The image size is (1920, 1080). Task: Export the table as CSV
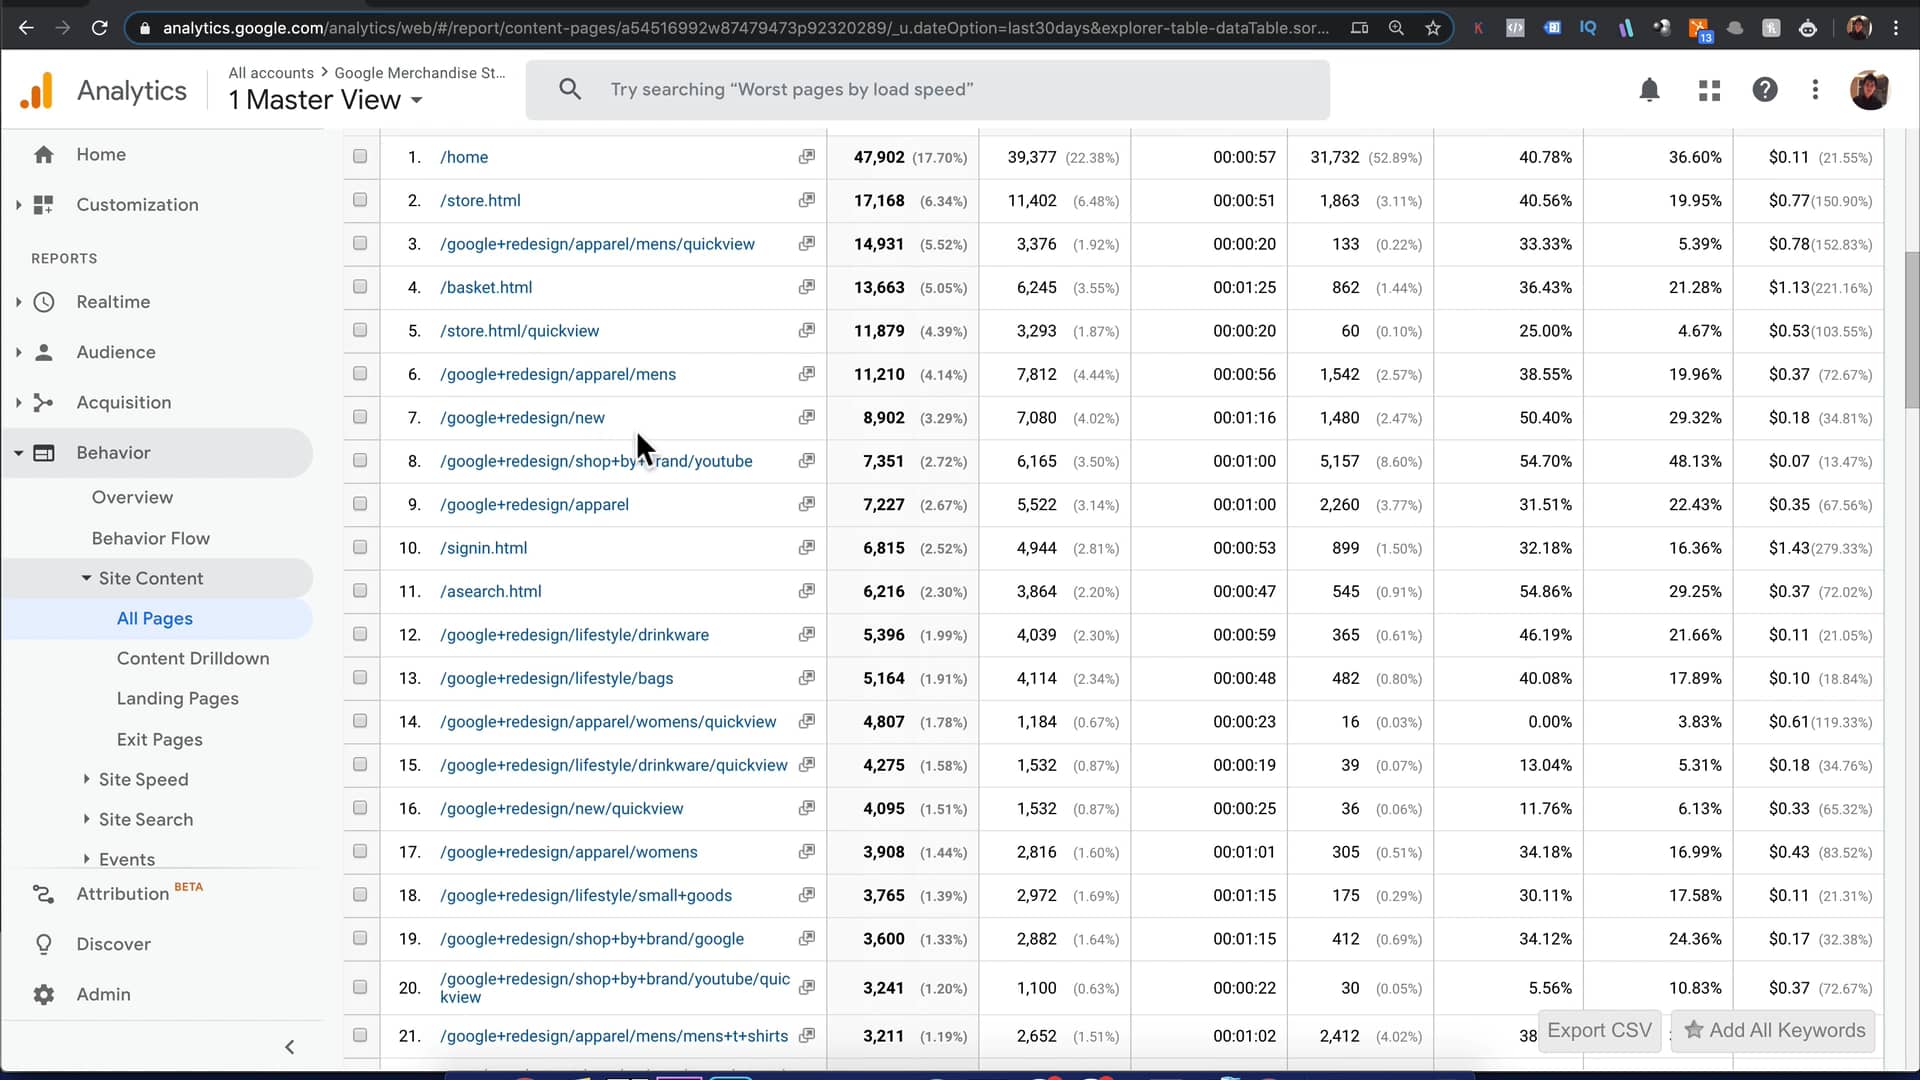tap(1598, 1030)
